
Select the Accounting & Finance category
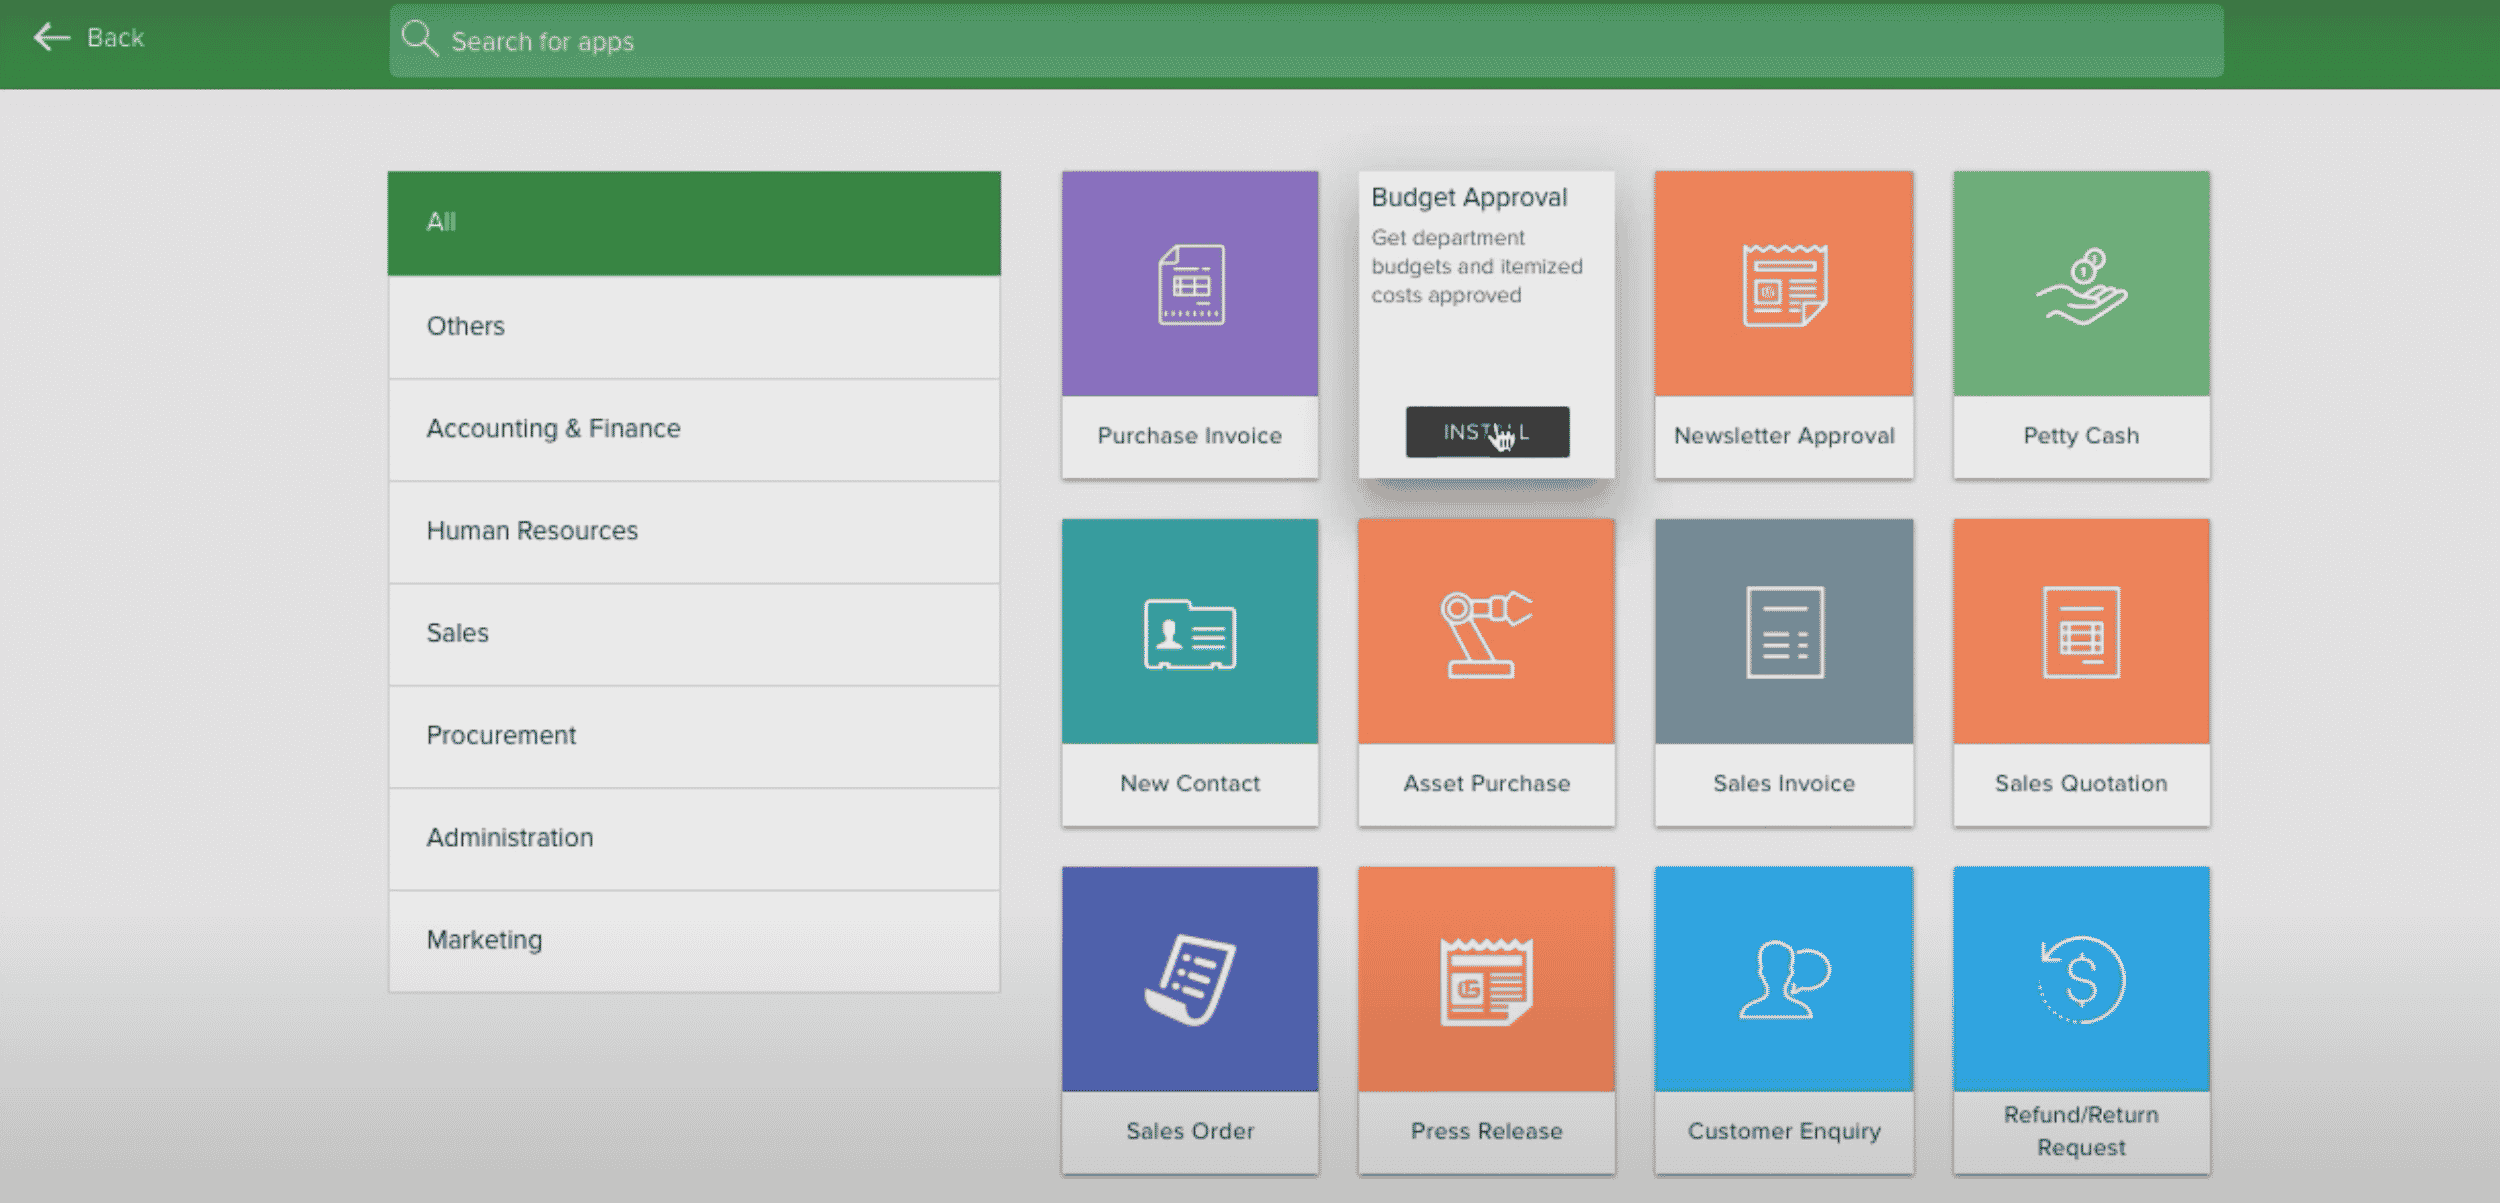click(694, 429)
